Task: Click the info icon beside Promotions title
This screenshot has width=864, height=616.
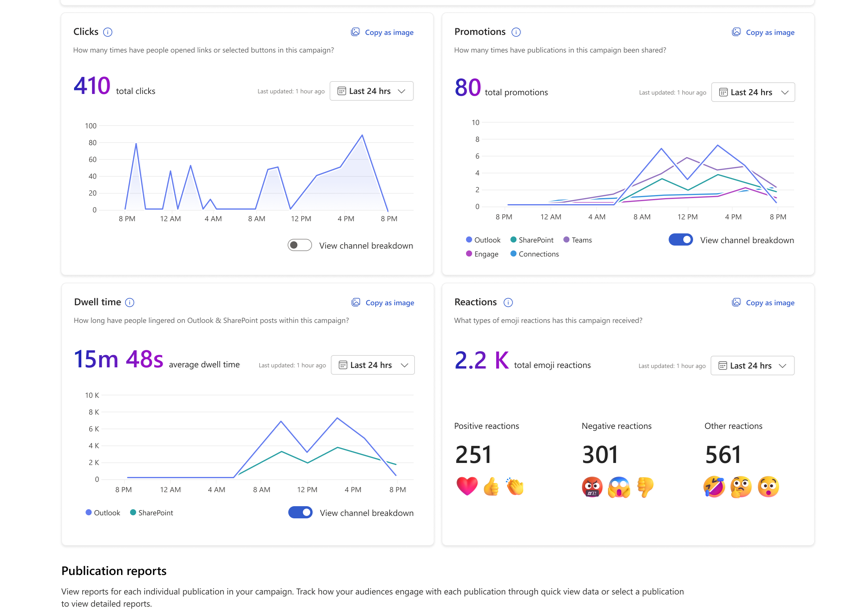Action: click(516, 32)
